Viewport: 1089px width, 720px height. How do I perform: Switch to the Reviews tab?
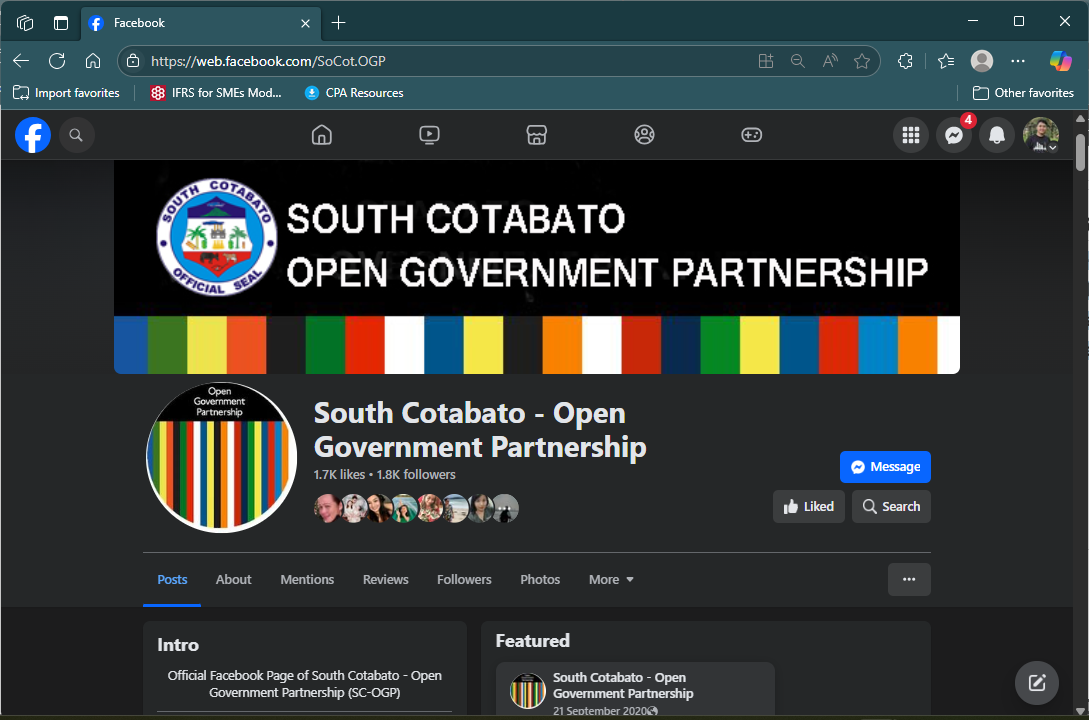coord(385,580)
